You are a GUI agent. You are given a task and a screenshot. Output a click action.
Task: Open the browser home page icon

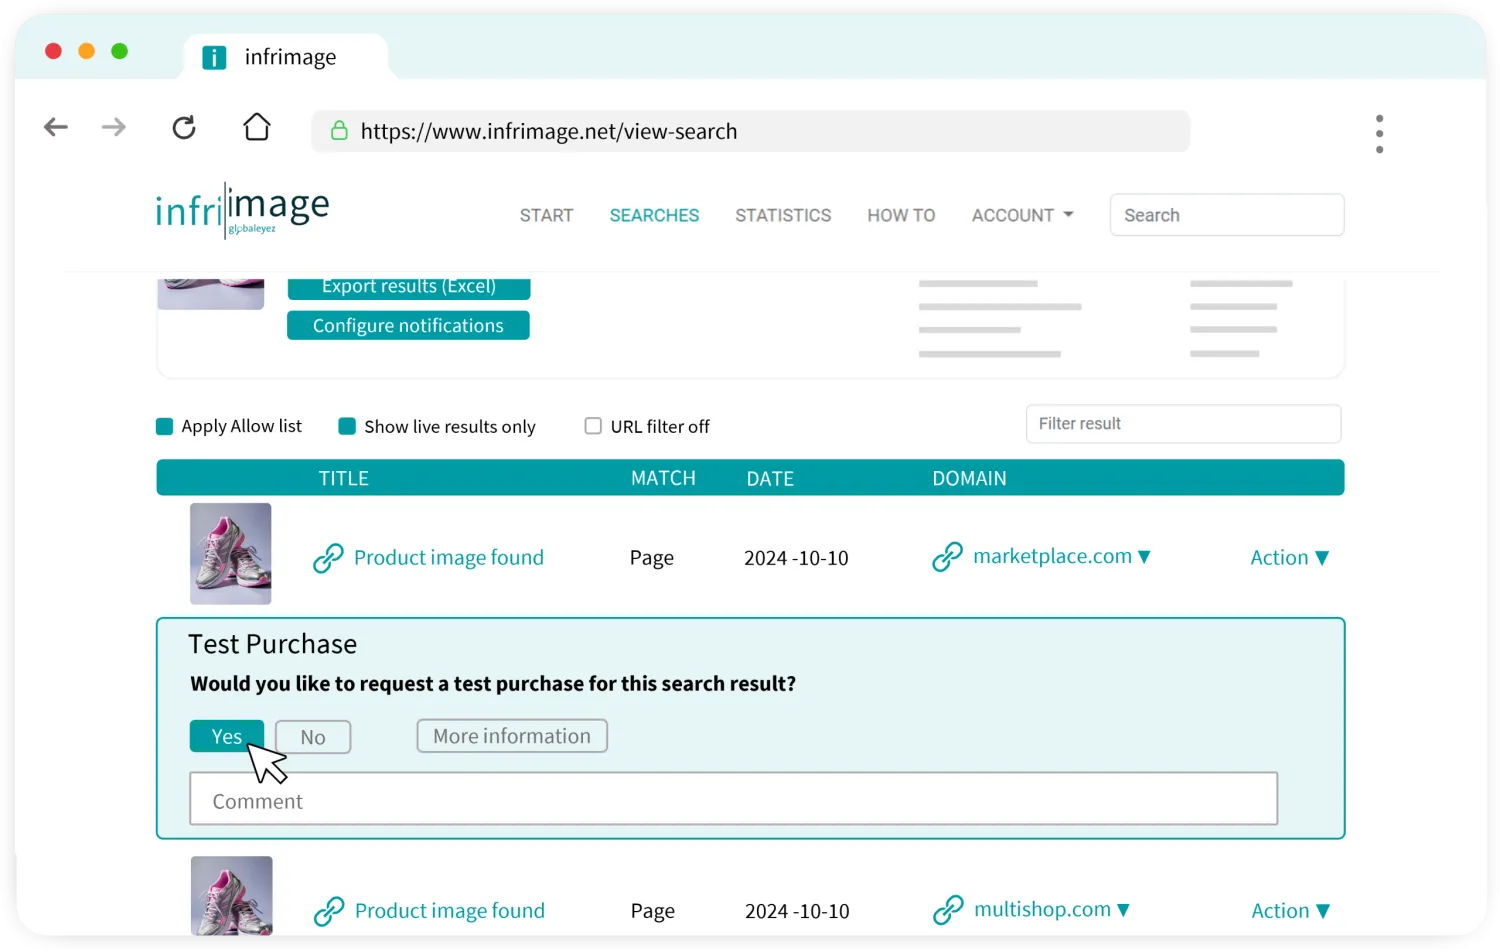tap(256, 127)
